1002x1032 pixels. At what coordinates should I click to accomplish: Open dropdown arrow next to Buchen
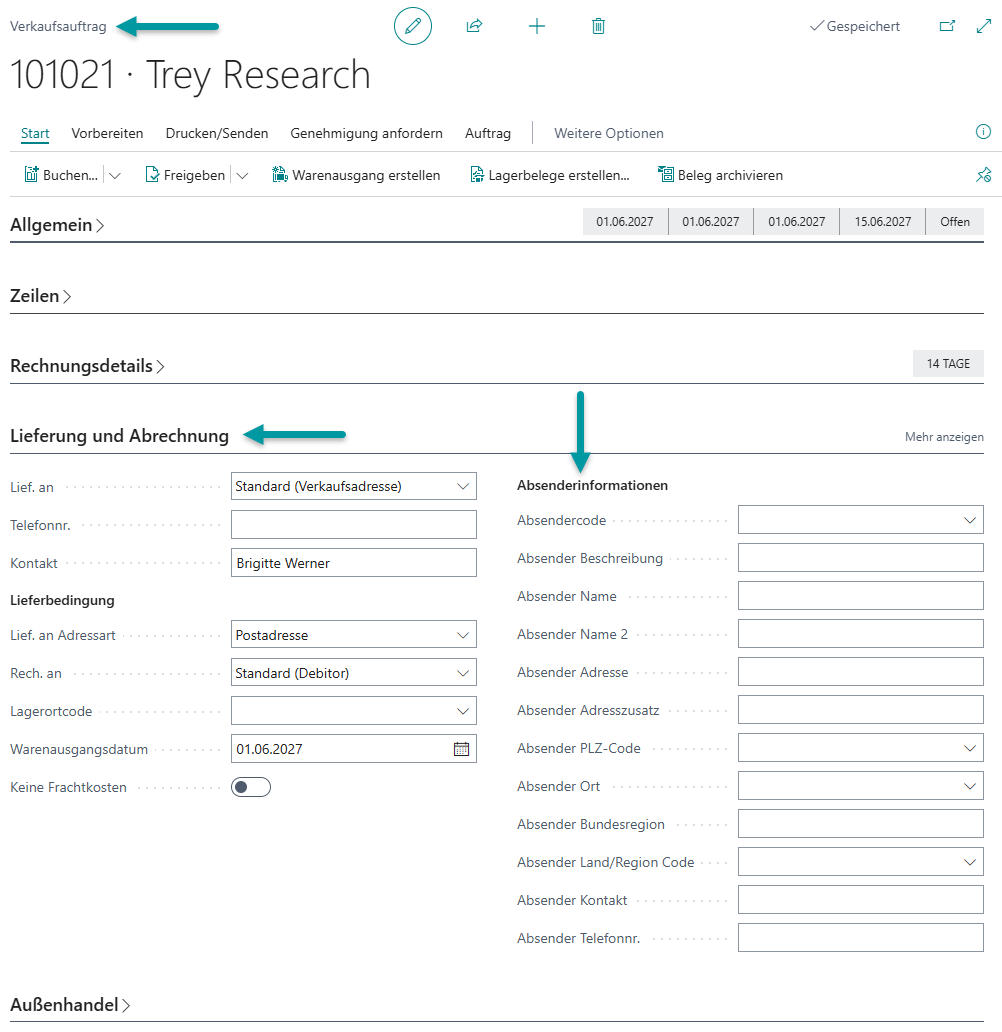click(115, 175)
